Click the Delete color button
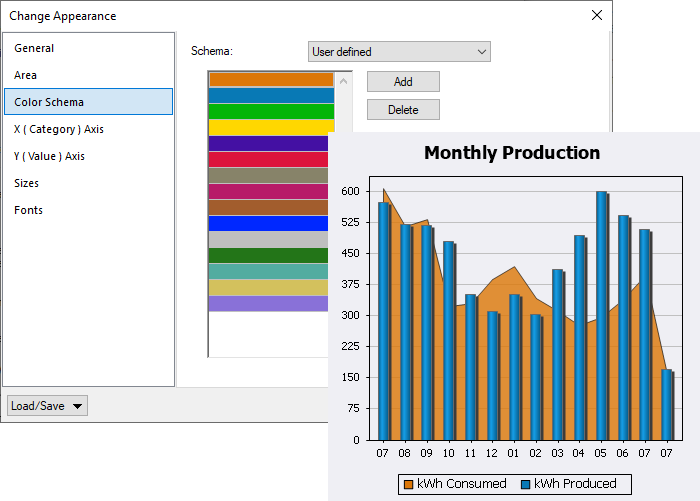 [403, 110]
